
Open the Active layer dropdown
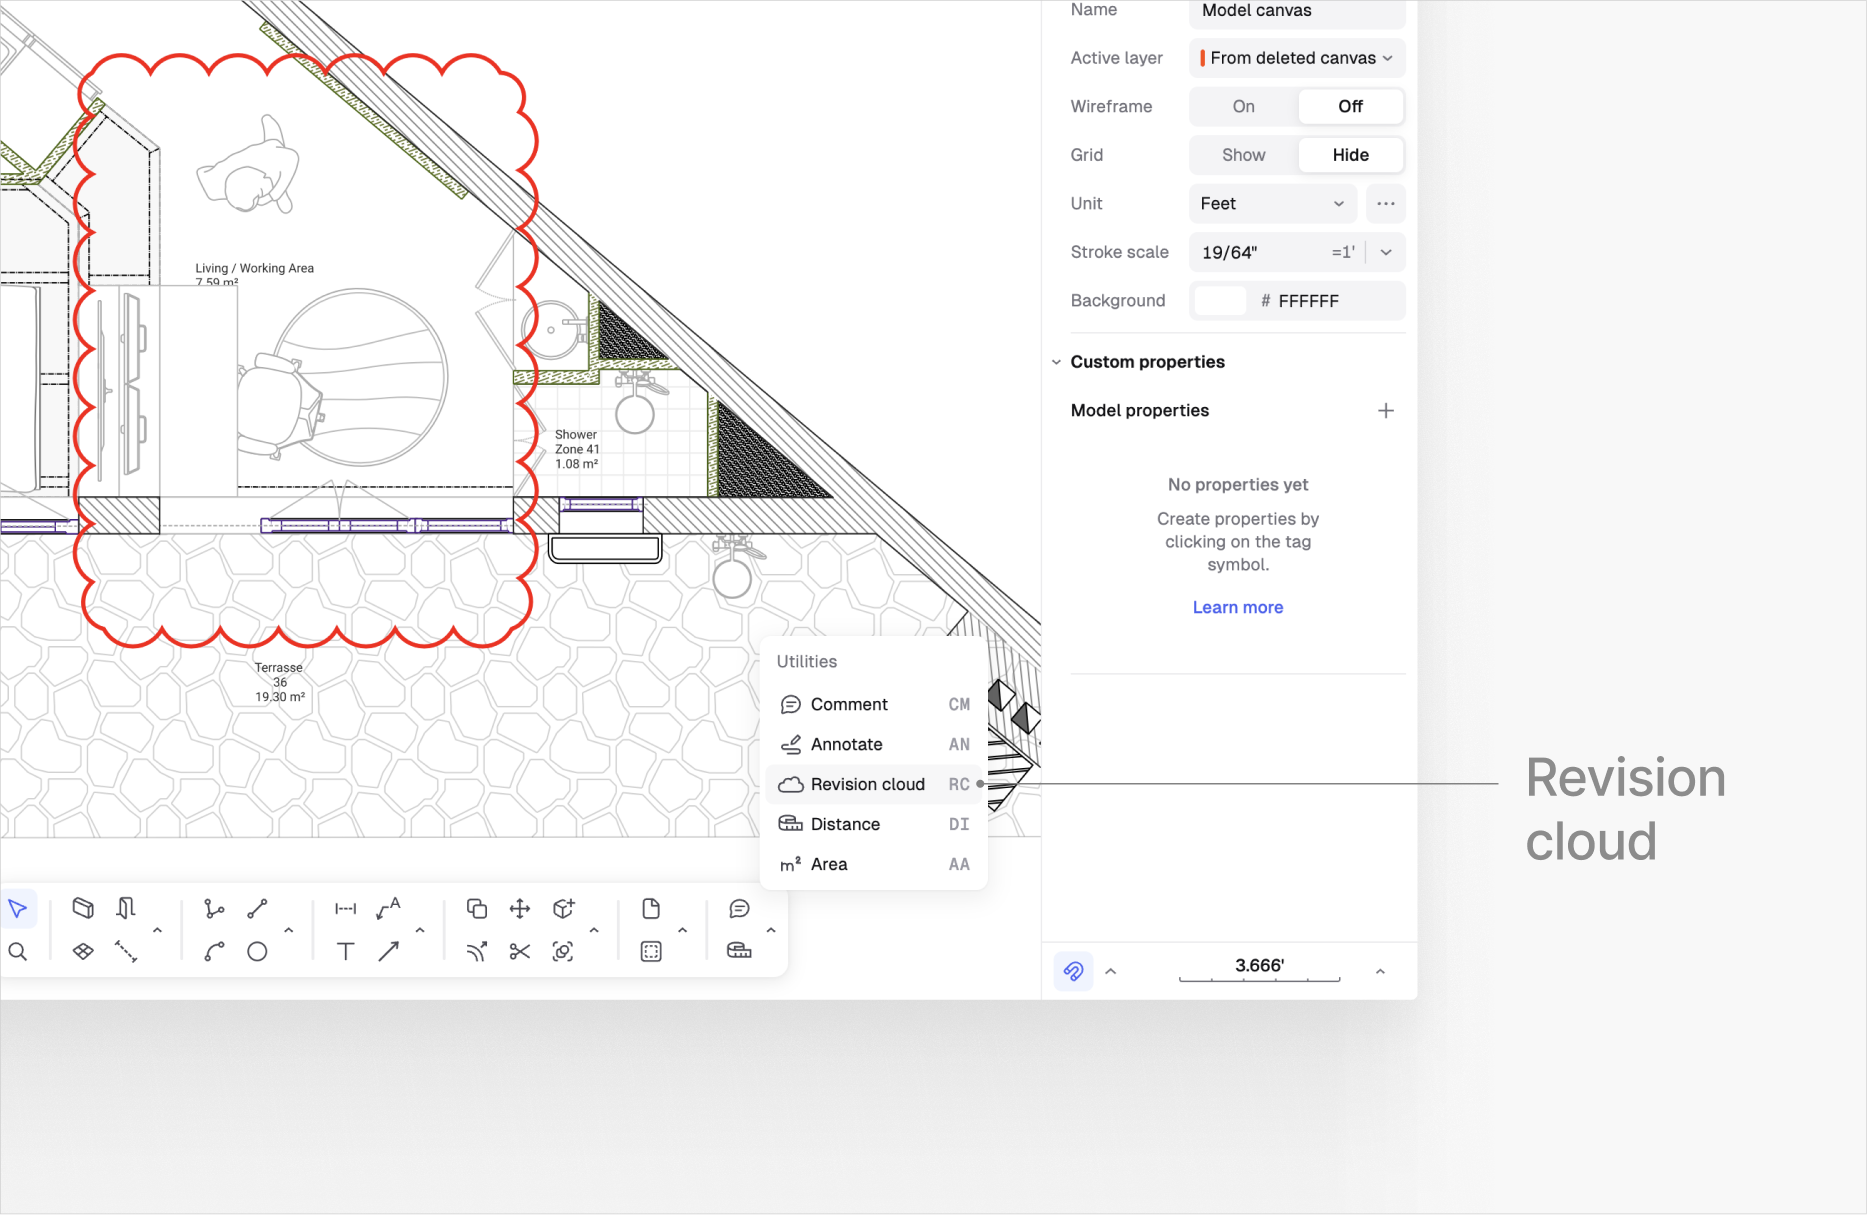[1297, 58]
